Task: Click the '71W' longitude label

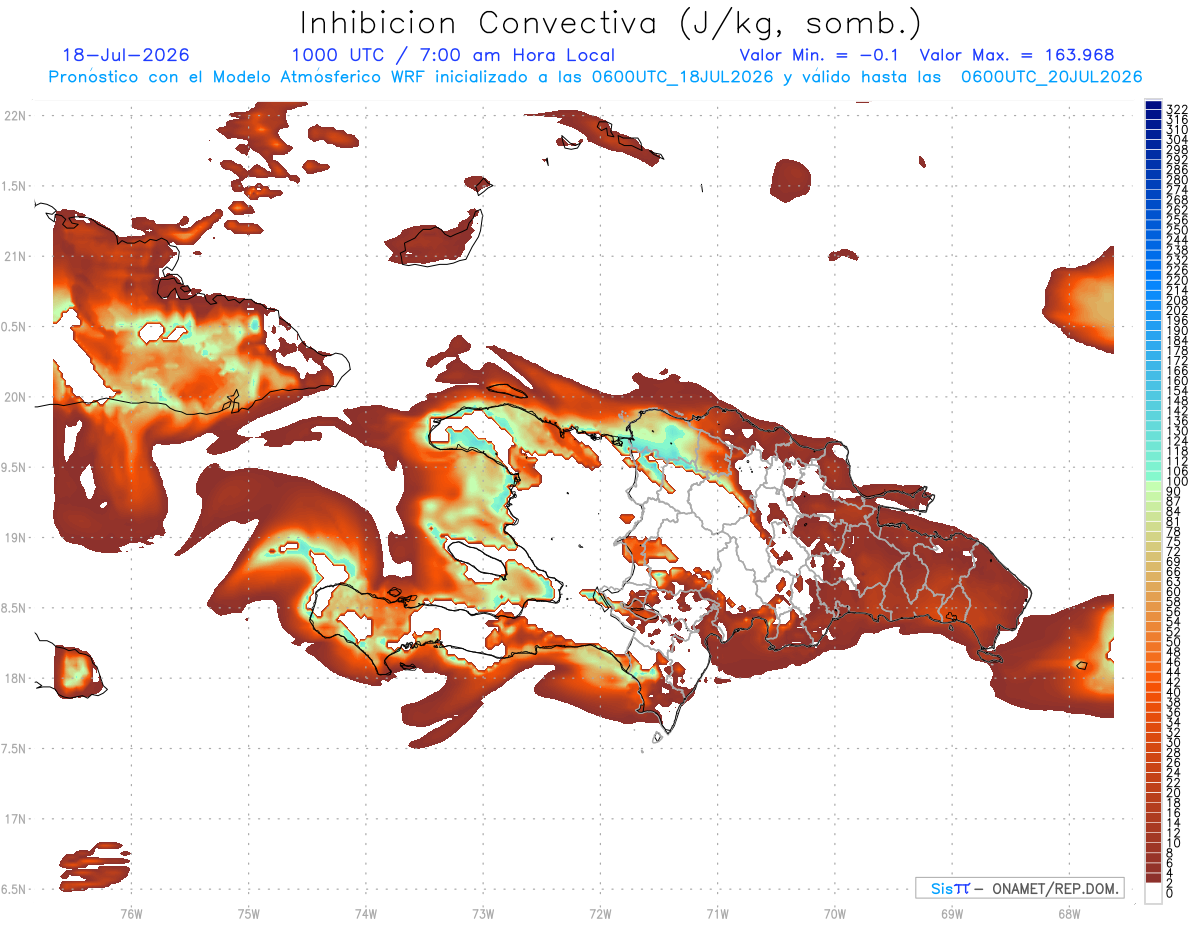Action: pyautogui.click(x=717, y=913)
